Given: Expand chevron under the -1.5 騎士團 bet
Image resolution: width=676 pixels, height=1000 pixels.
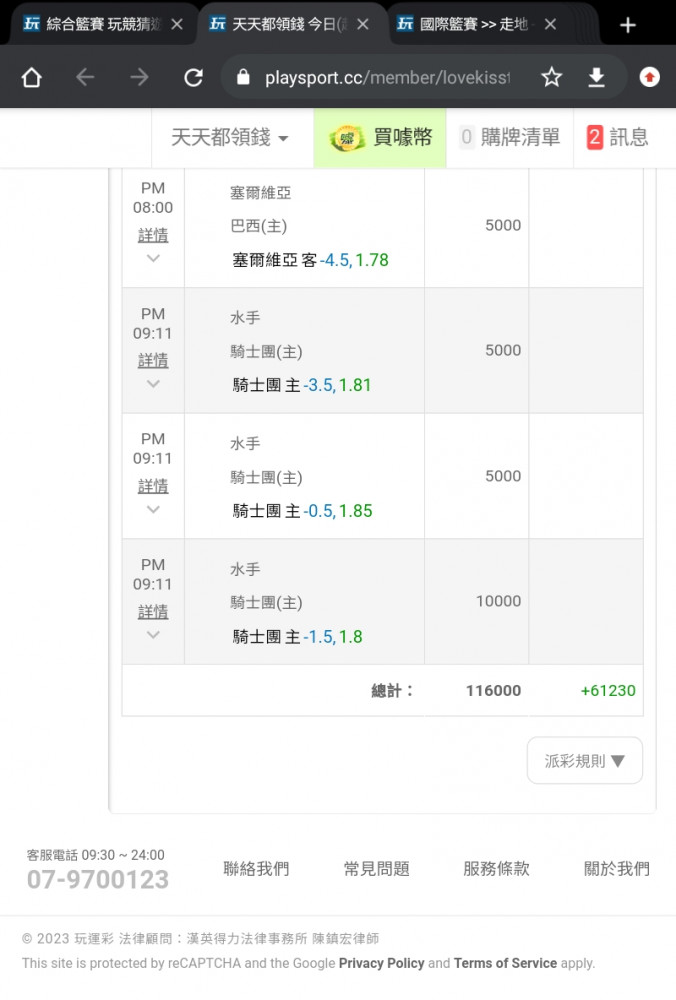Looking at the screenshot, I should click(x=153, y=635).
